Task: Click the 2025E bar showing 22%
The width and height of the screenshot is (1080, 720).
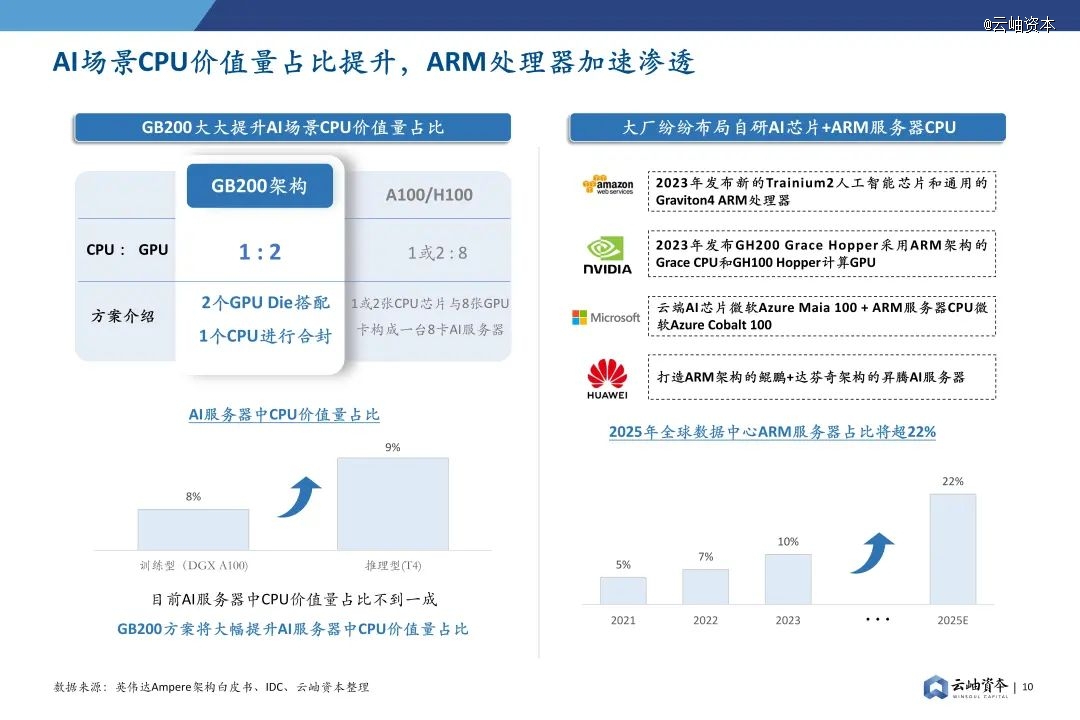Action: (x=952, y=548)
